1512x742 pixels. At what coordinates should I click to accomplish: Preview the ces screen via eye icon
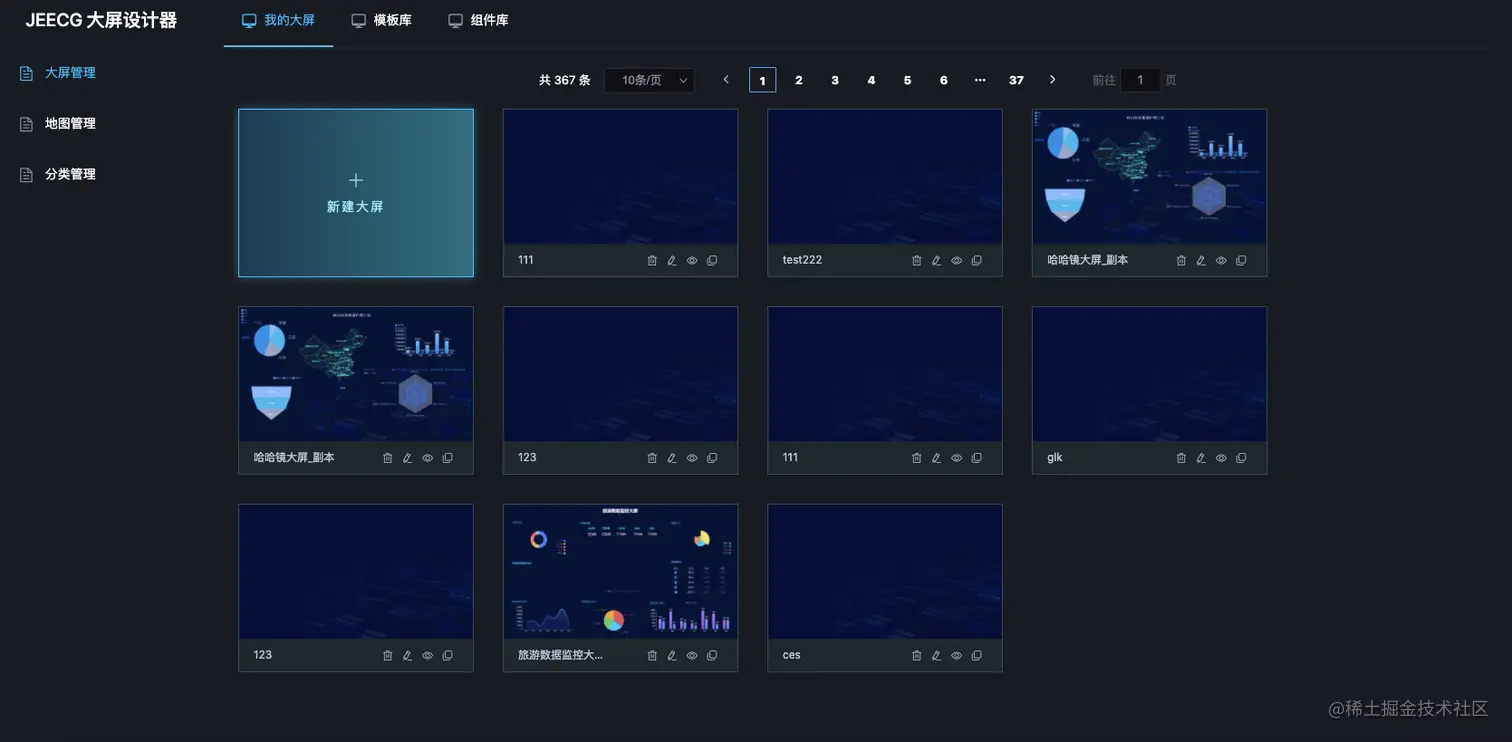[957, 655]
